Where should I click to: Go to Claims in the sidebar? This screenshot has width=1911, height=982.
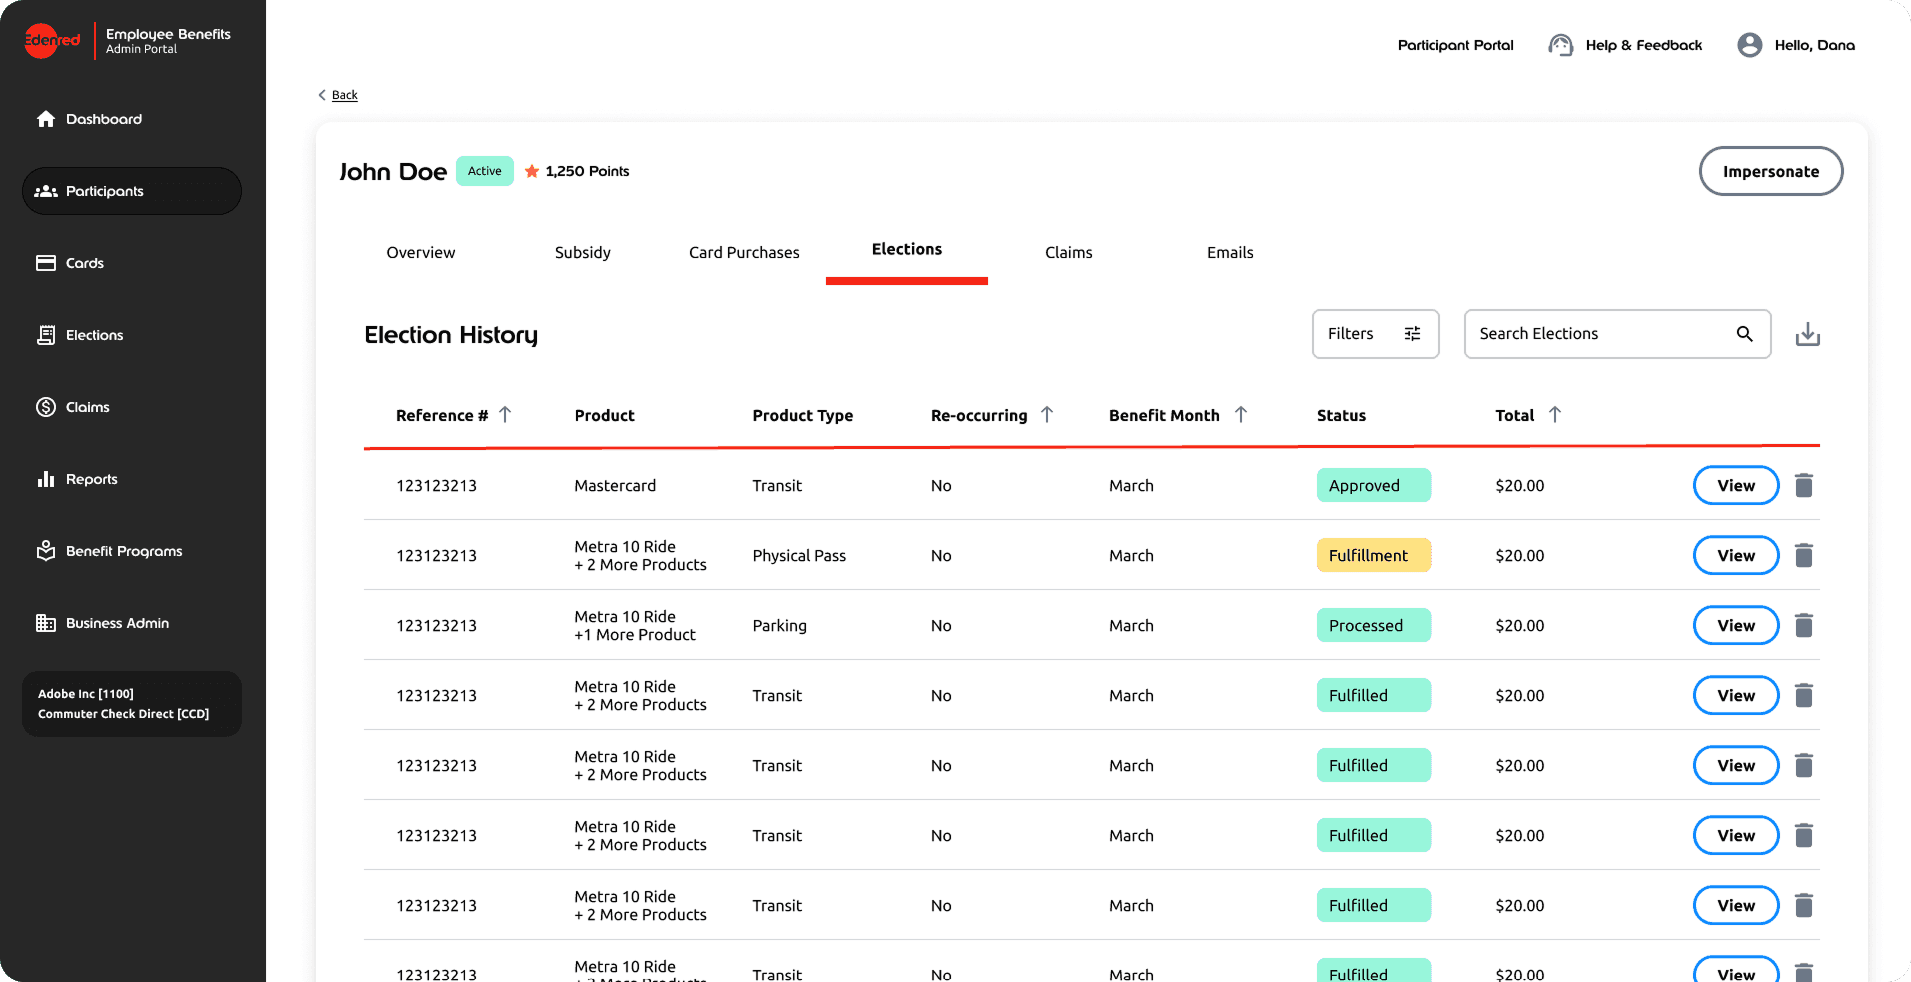pyautogui.click(x=132, y=407)
